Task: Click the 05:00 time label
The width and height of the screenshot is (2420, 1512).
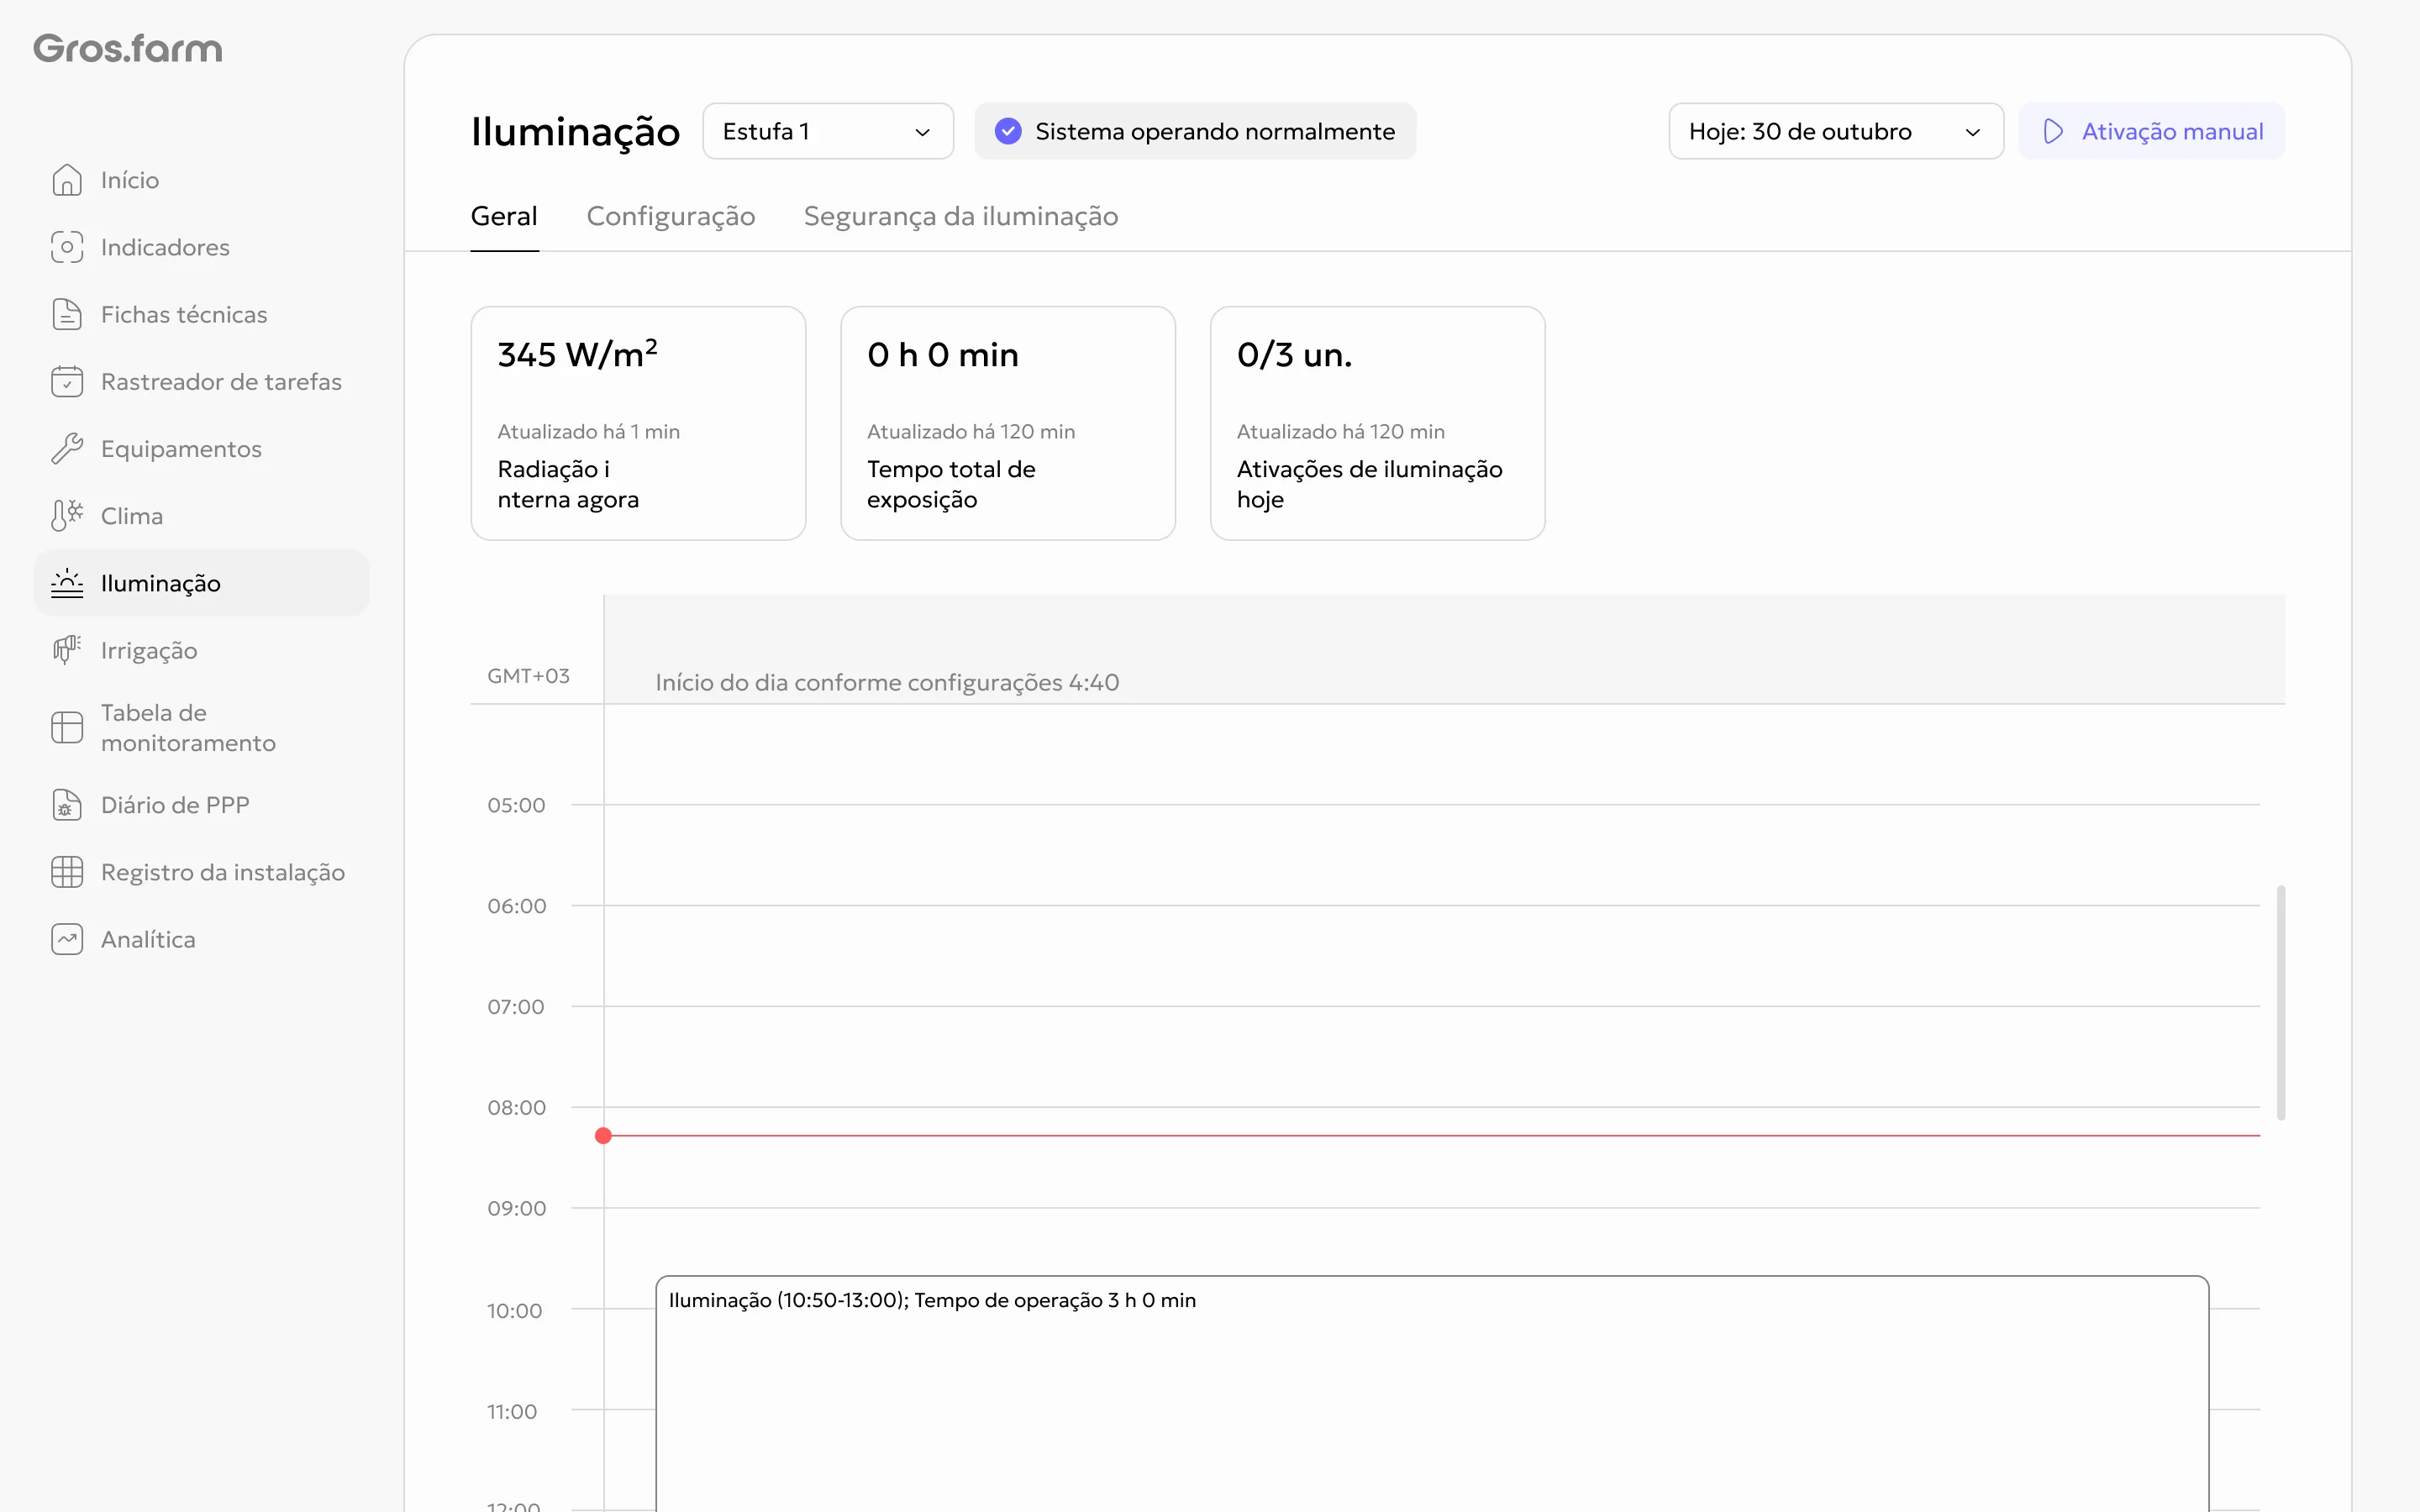Action: [516, 805]
